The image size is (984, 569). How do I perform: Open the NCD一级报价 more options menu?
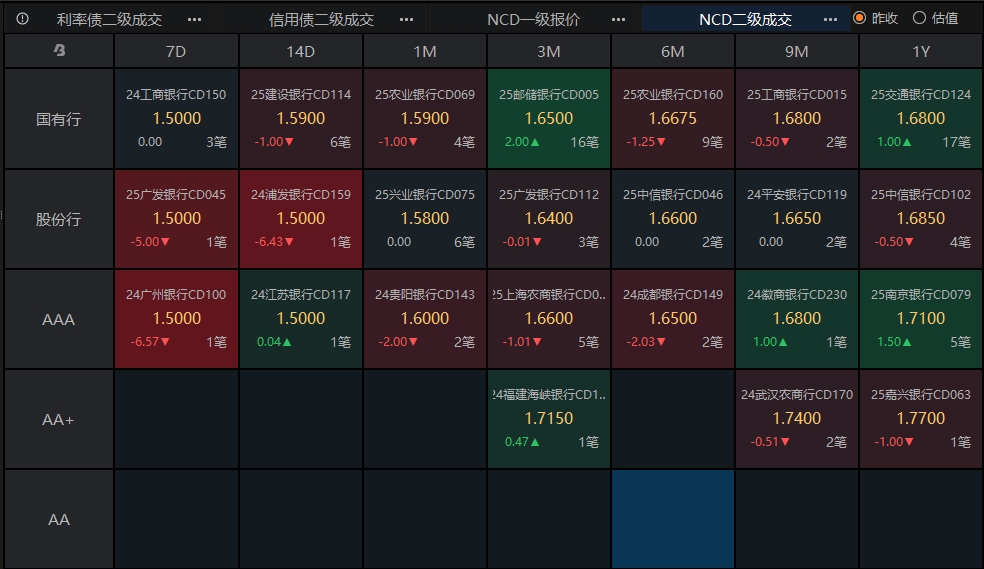tap(618, 19)
